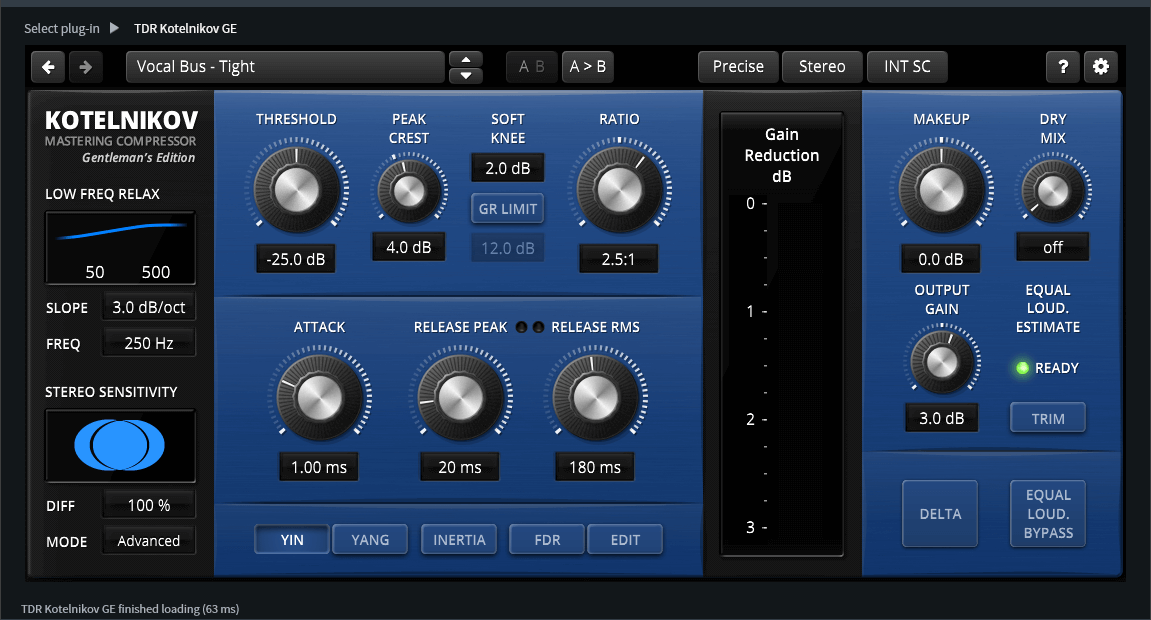Screen dimensions: 1151x620
Task: Click the green READY status indicator
Action: 1023,368
